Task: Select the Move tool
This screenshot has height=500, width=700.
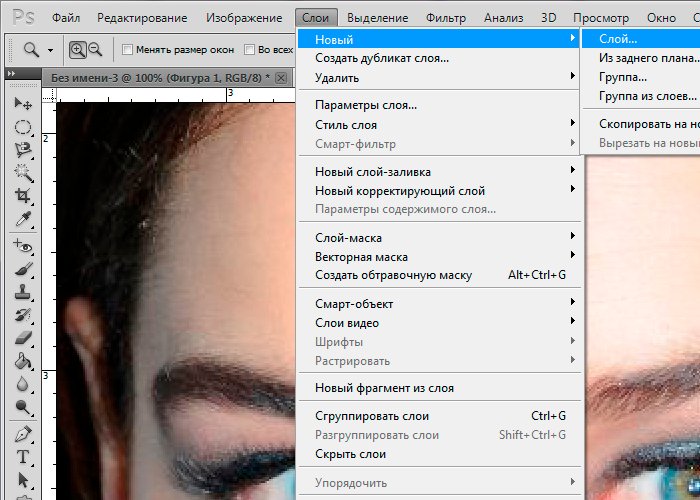Action: 22,104
